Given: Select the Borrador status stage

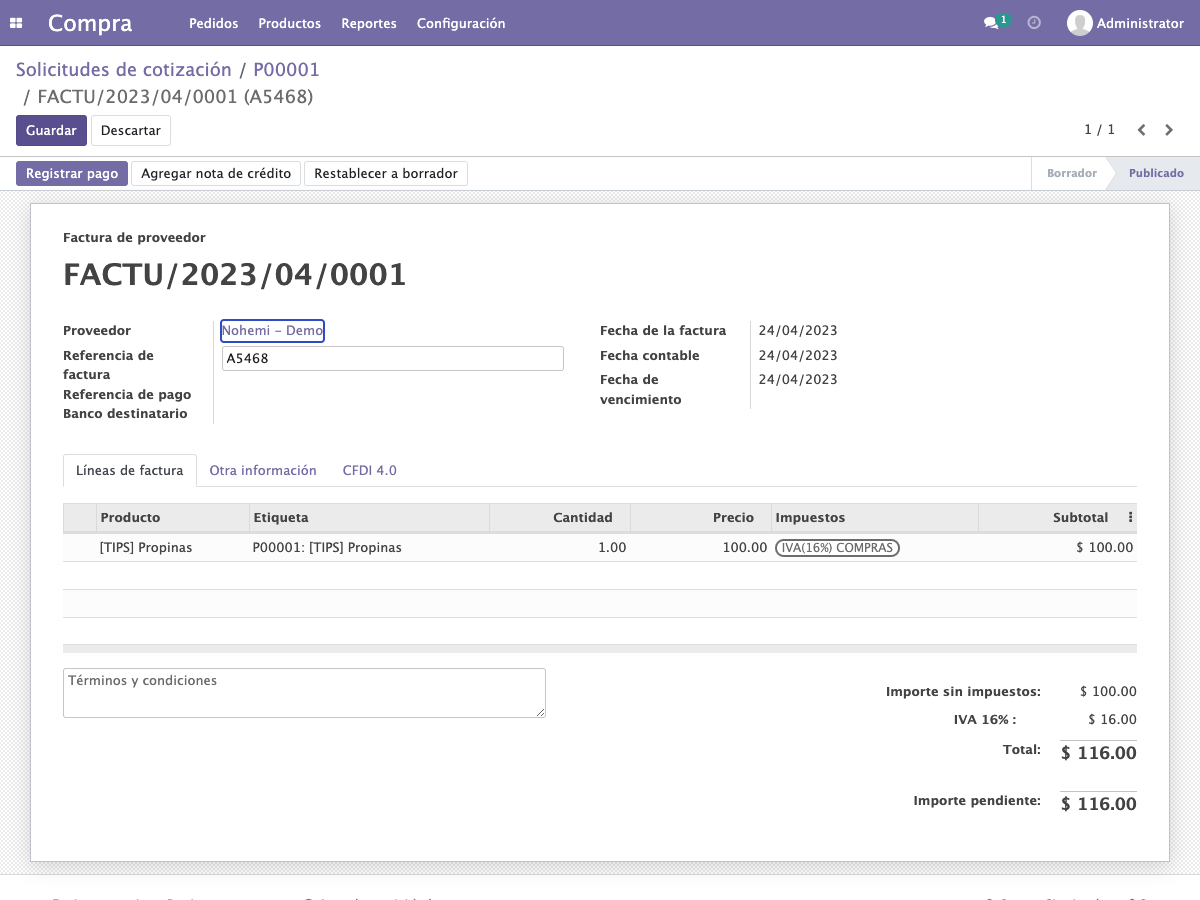Looking at the screenshot, I should 1071,174.
